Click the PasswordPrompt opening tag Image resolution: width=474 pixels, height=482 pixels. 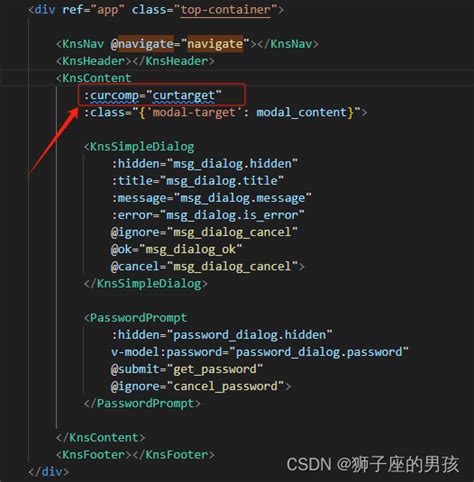[x=138, y=318]
